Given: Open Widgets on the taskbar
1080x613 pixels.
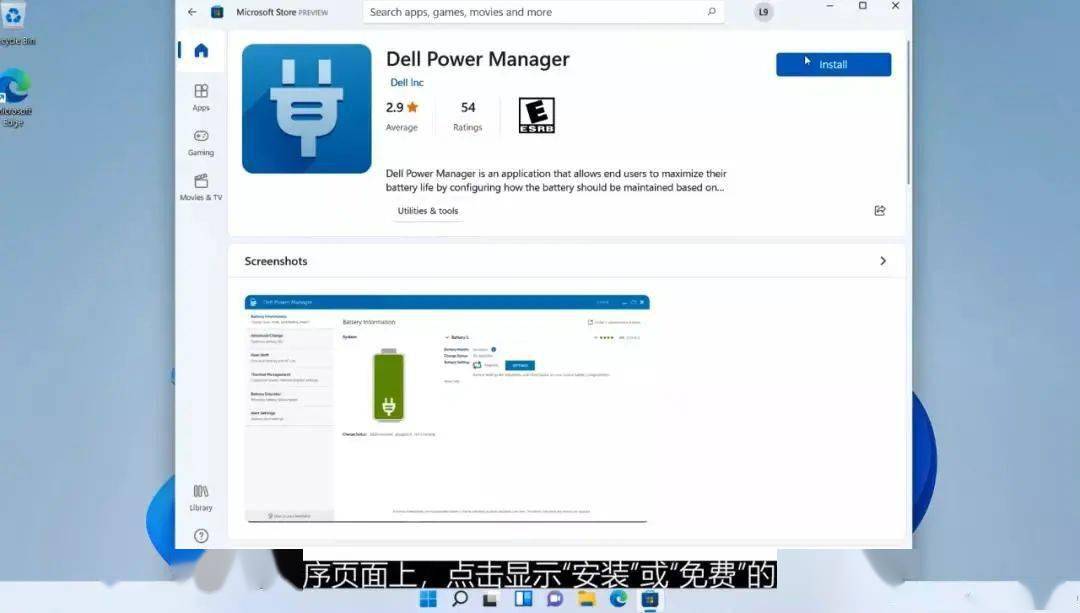Looking at the screenshot, I should pos(523,599).
